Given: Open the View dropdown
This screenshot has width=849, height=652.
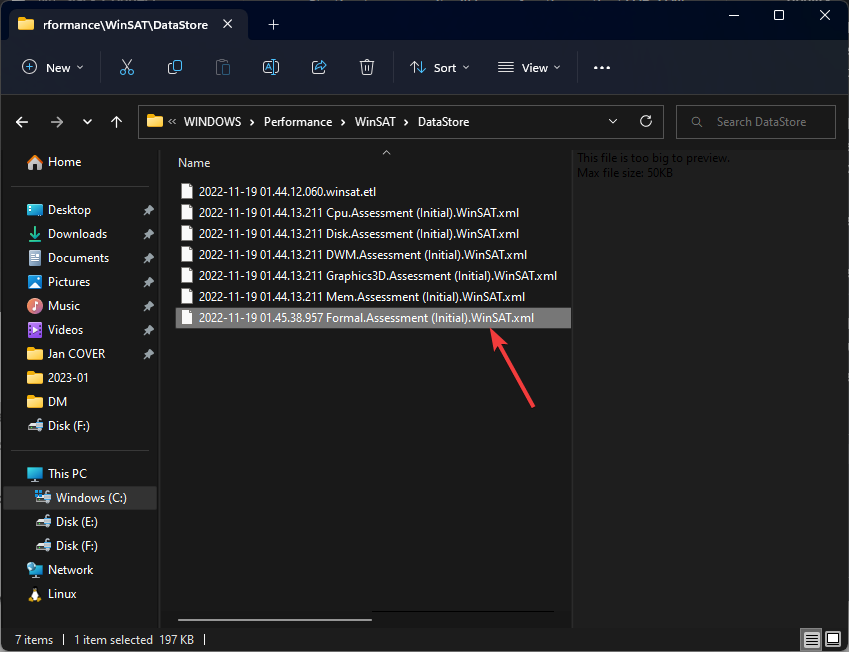Looking at the screenshot, I should coord(528,67).
